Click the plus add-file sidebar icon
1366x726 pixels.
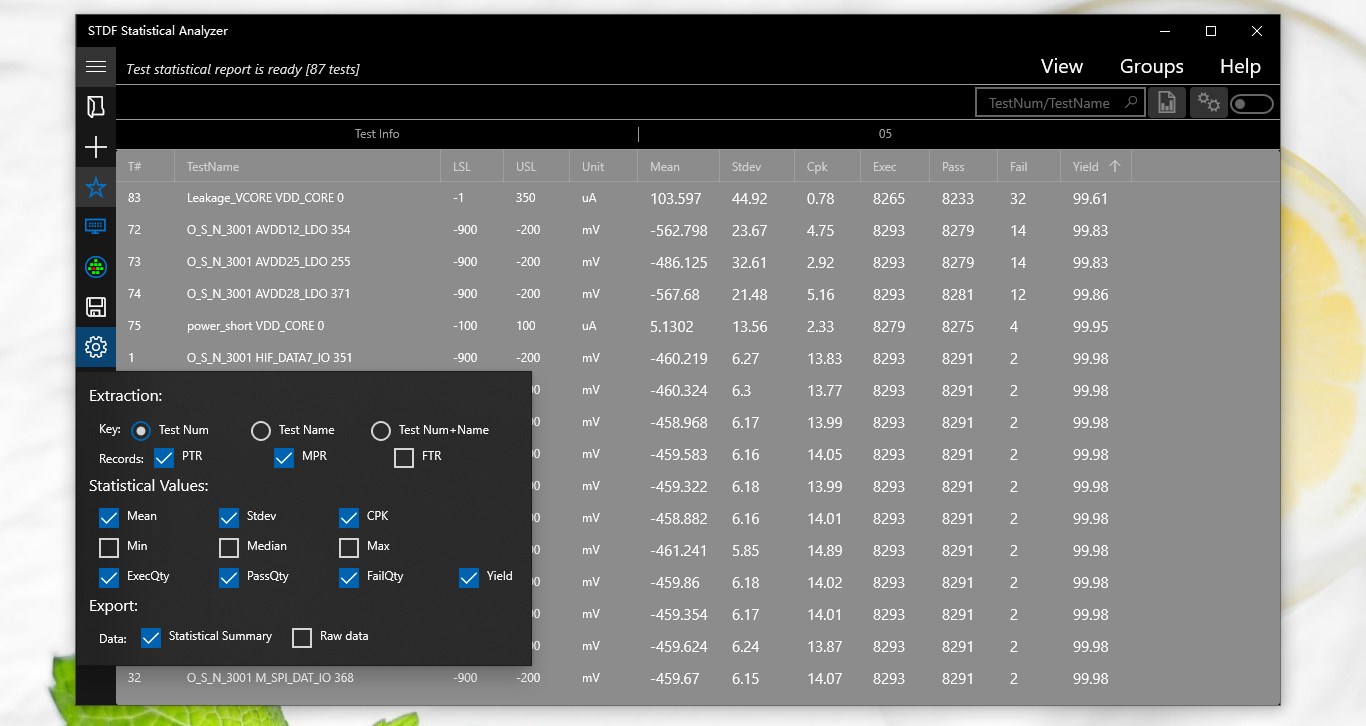(96, 148)
